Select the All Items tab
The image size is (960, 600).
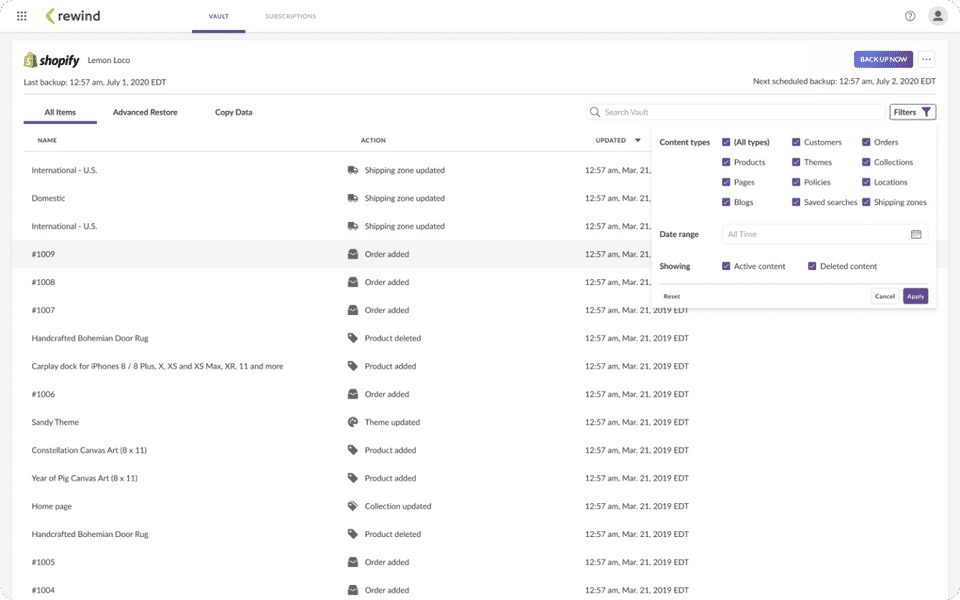pyautogui.click(x=60, y=112)
